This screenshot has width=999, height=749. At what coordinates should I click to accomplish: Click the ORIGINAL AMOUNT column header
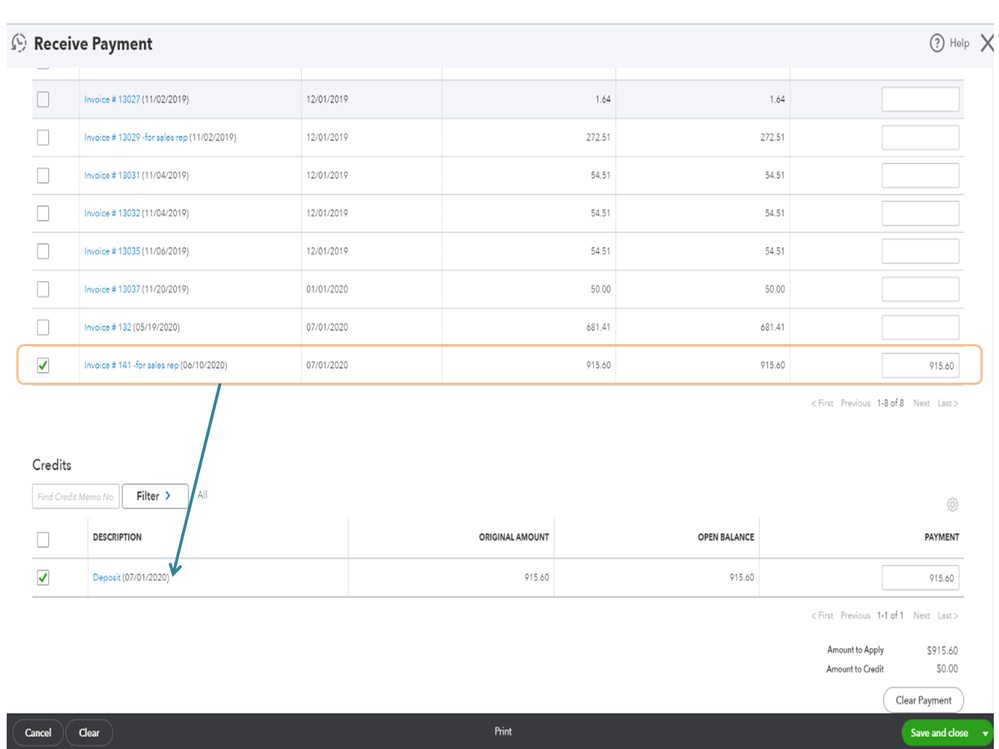(x=514, y=537)
